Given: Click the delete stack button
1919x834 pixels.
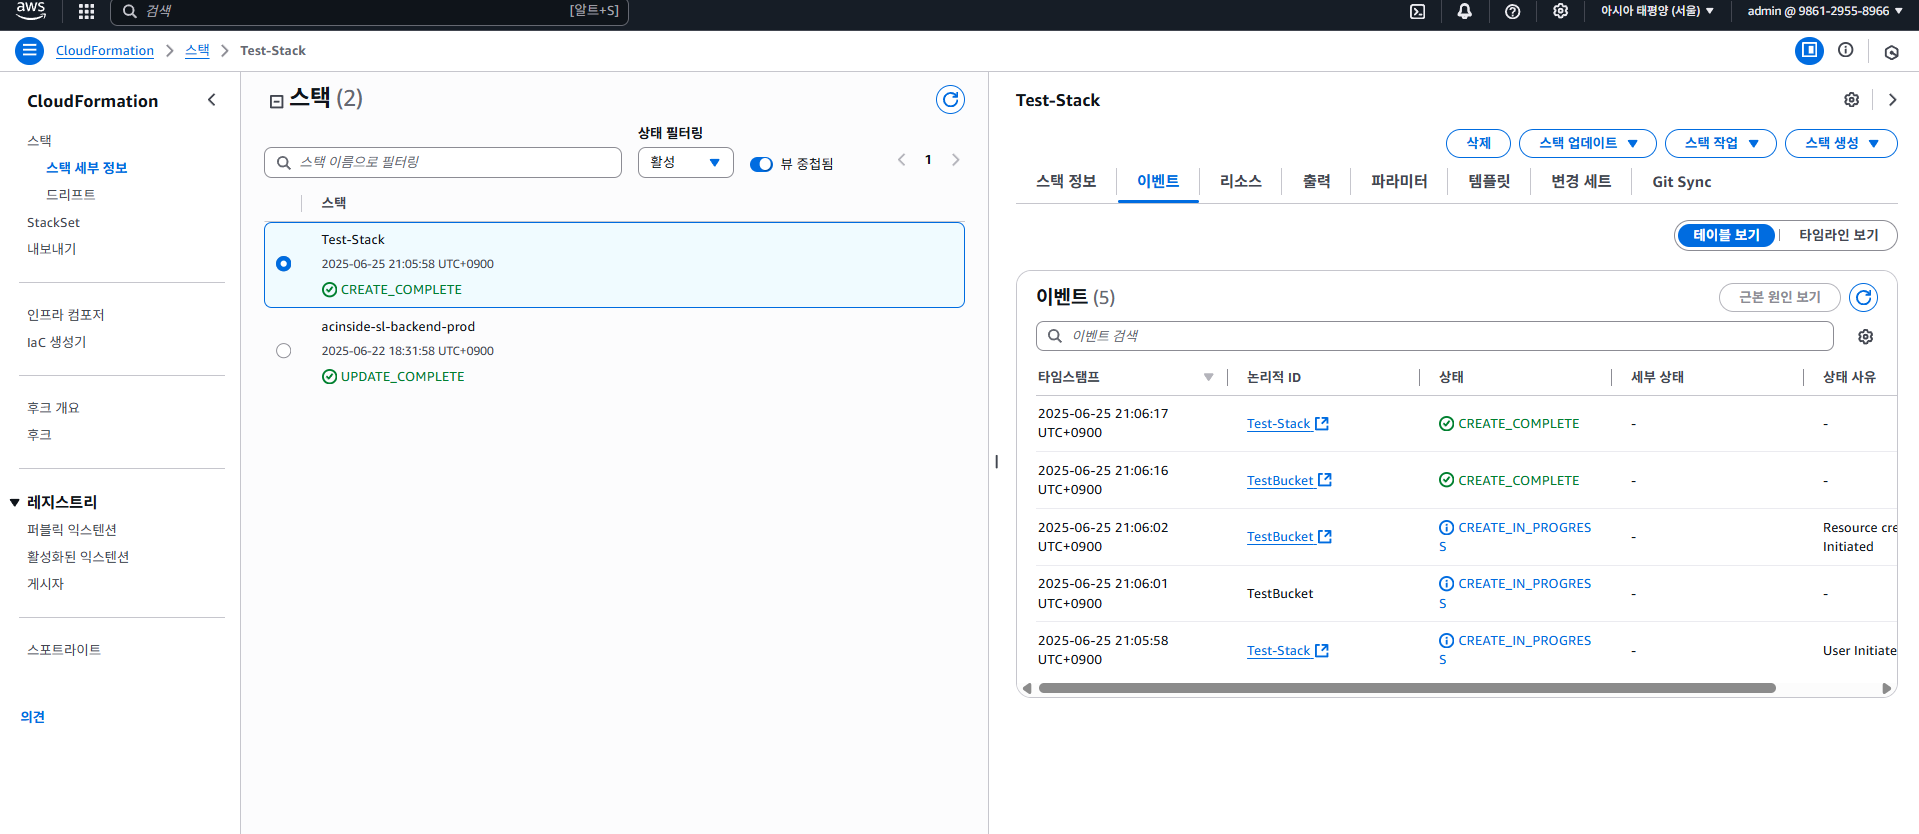Looking at the screenshot, I should (x=1478, y=143).
